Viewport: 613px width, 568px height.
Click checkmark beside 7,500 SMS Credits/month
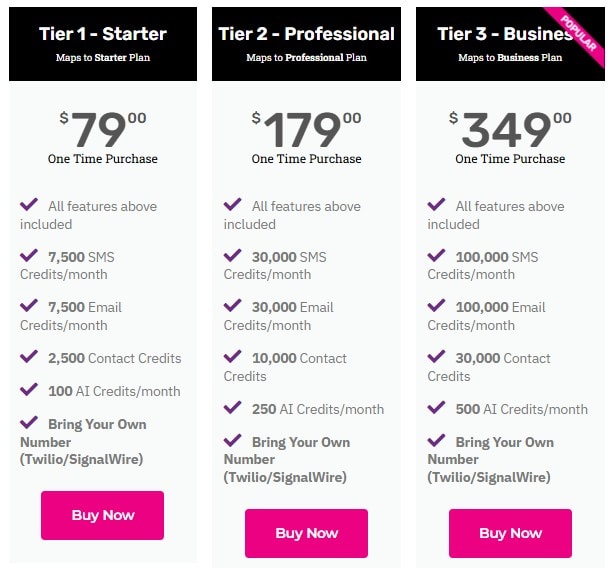click(30, 255)
